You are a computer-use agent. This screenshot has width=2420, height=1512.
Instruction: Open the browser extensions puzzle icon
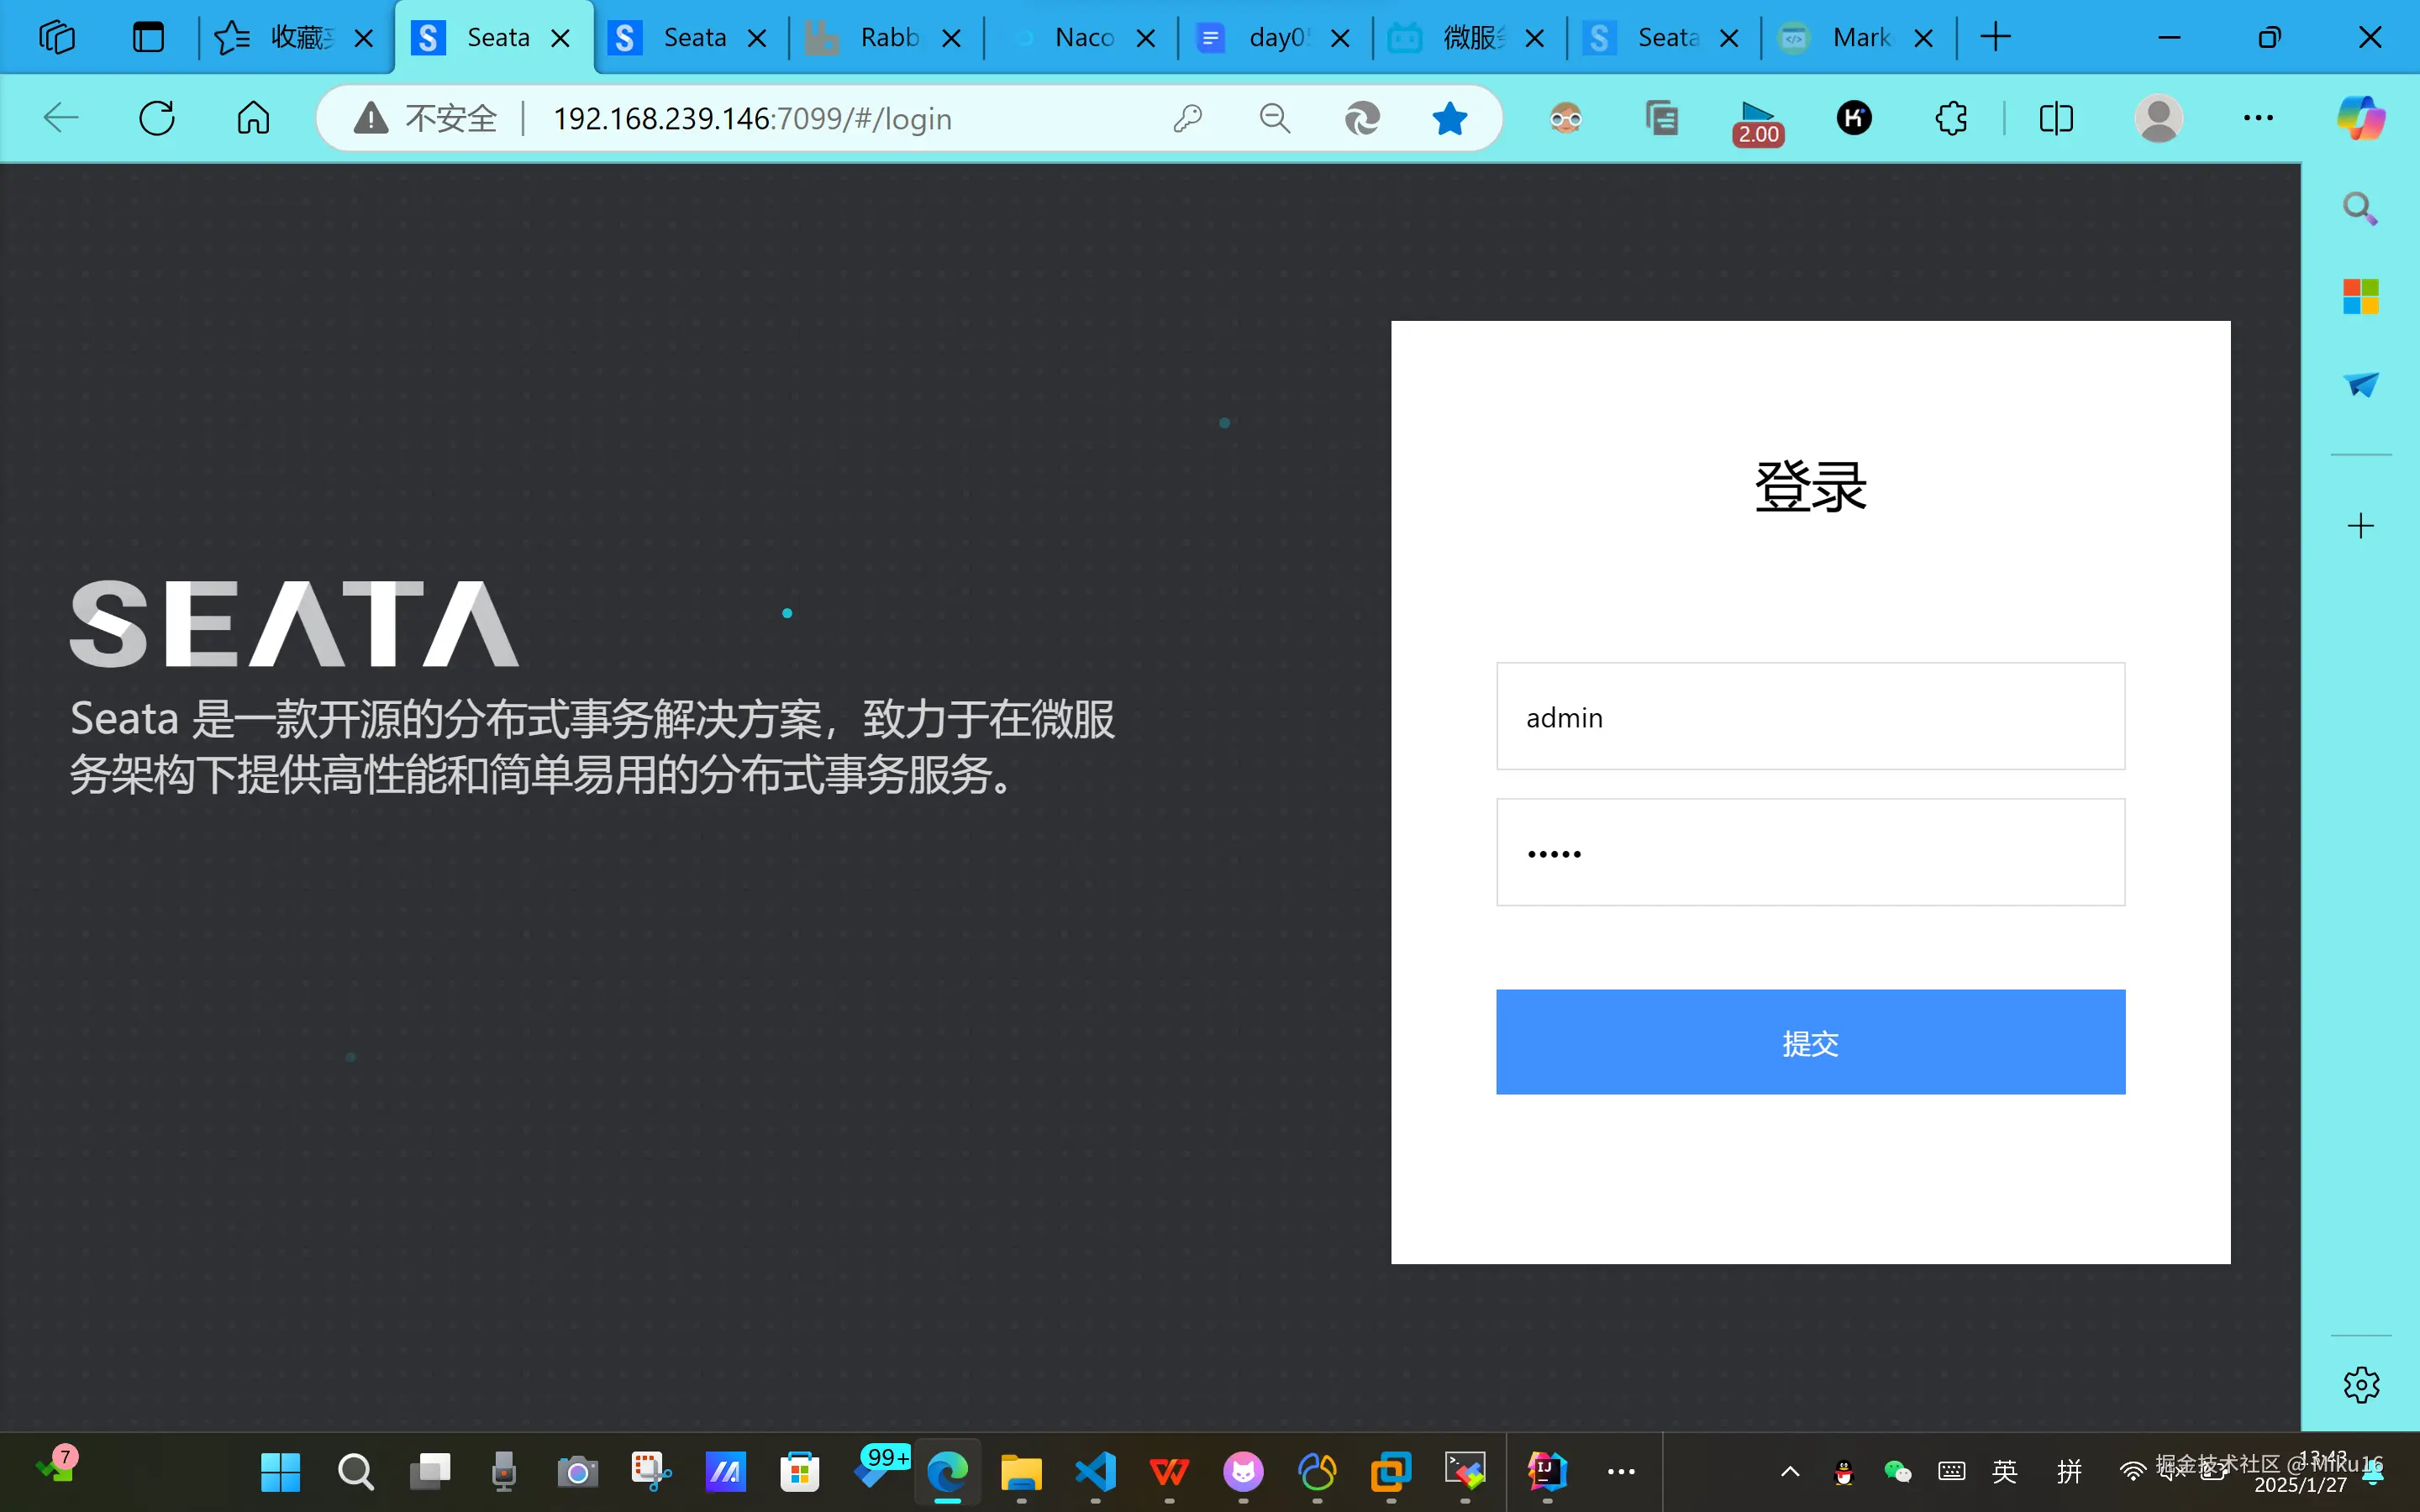click(x=1951, y=118)
